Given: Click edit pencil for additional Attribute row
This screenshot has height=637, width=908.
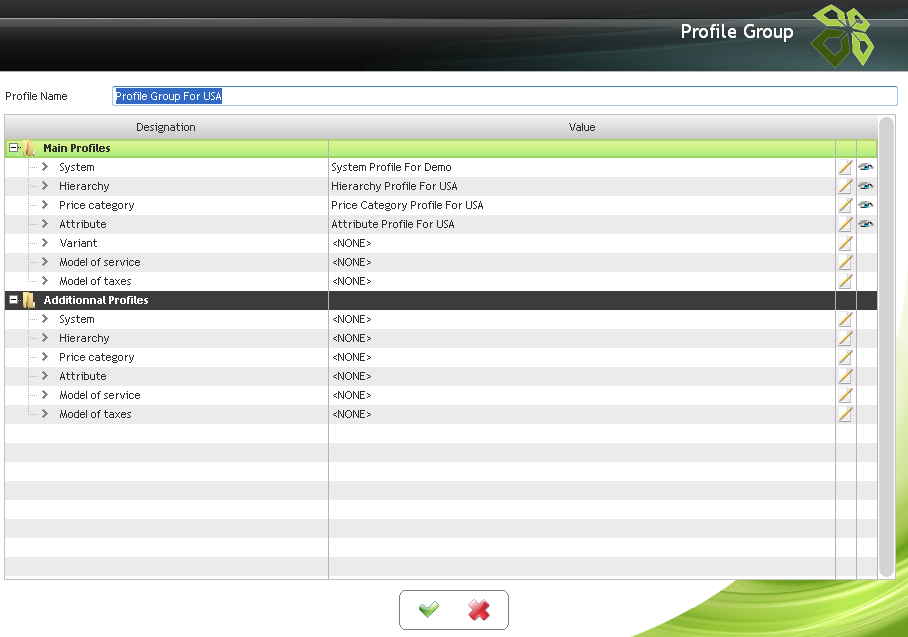Looking at the screenshot, I should click(845, 376).
